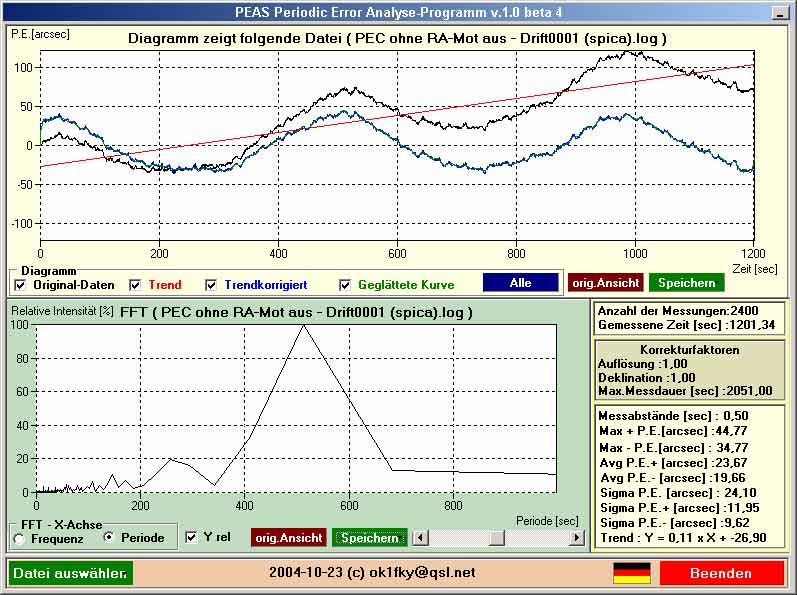Image resolution: width=797 pixels, height=595 pixels.
Task: Quit the program with Beenden
Action: [721, 573]
